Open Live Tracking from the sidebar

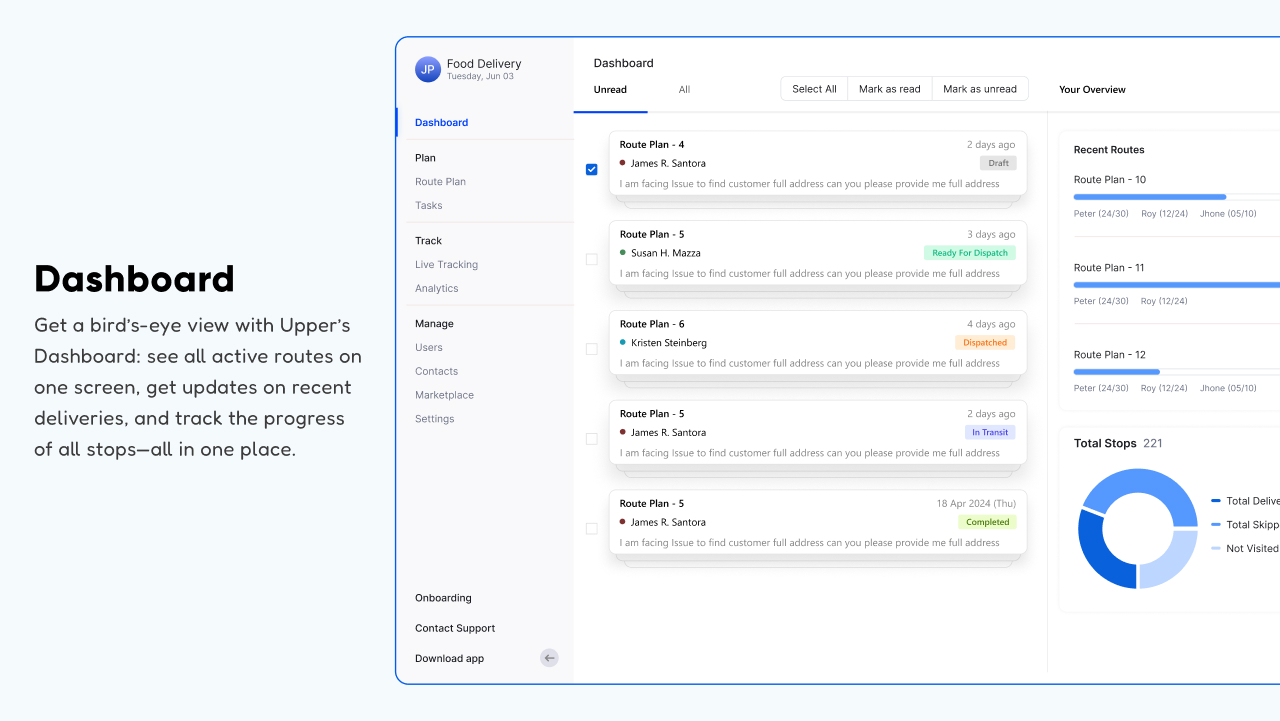(446, 264)
